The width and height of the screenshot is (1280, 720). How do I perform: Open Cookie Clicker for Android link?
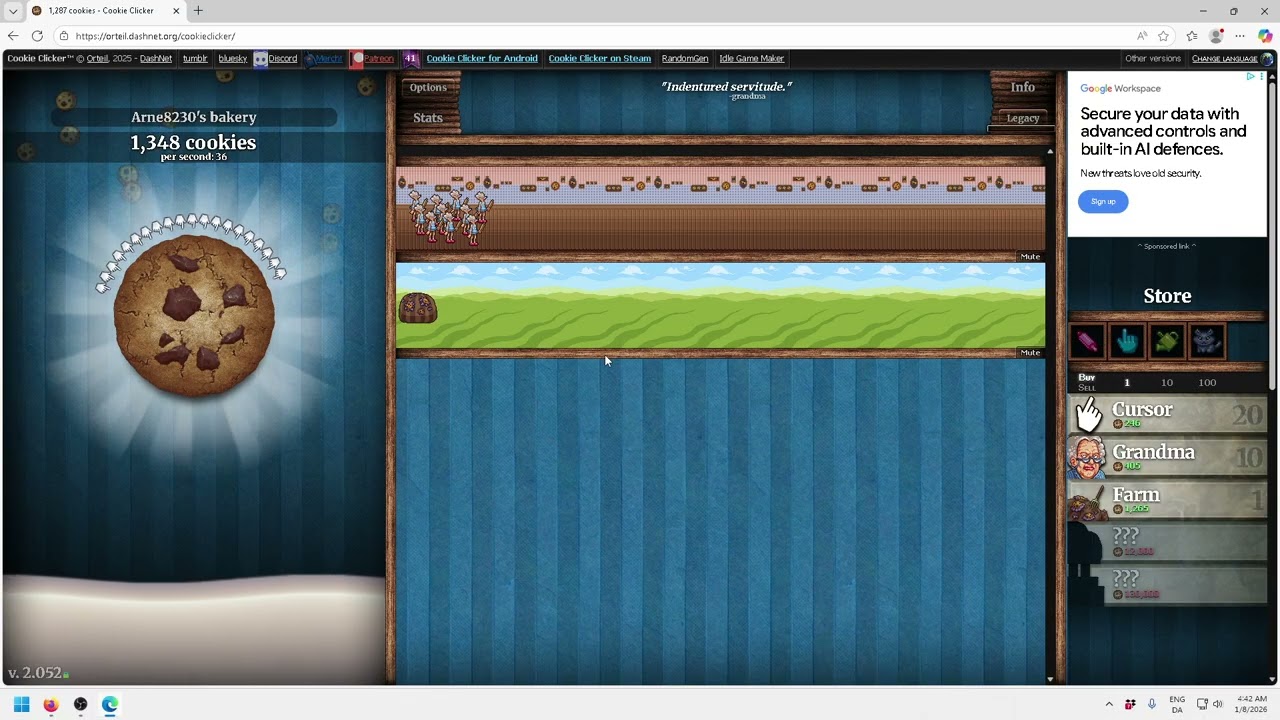(x=482, y=58)
